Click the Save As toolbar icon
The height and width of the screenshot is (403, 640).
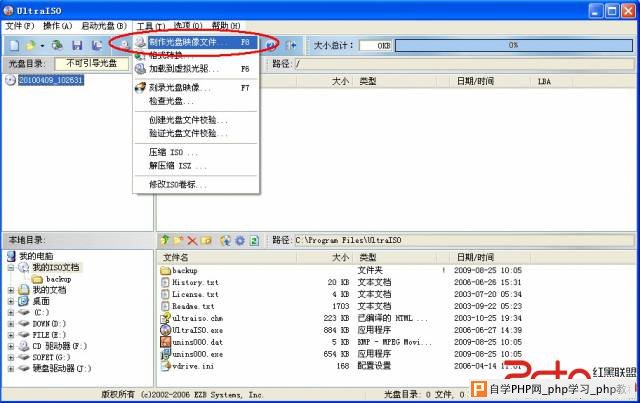97,45
